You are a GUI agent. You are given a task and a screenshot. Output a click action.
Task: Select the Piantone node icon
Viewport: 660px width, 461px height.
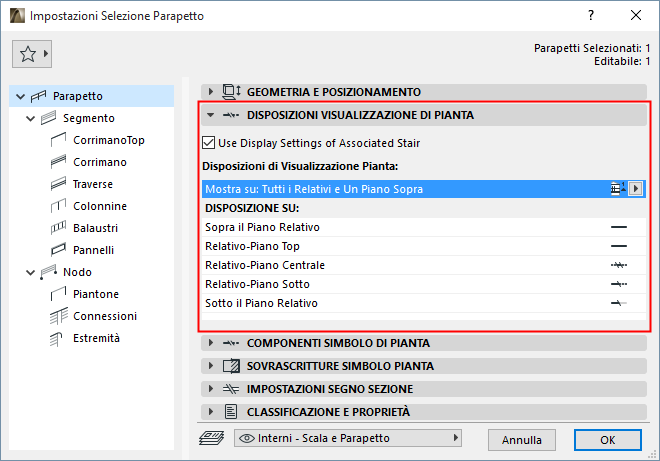point(57,294)
